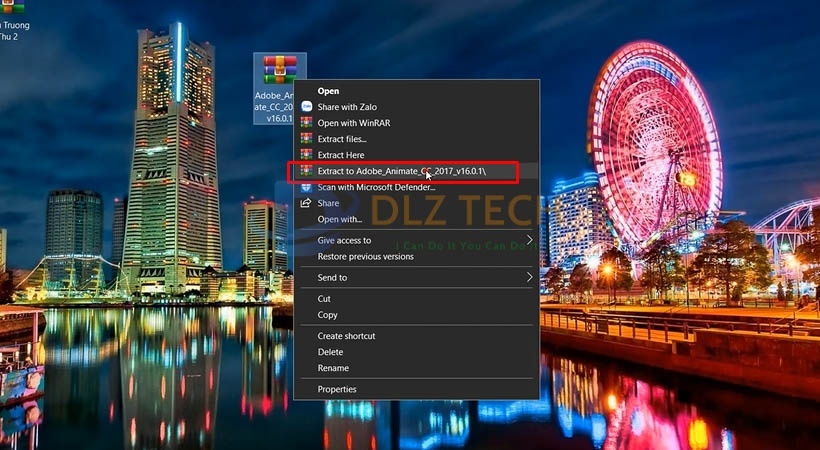Expand the Send to submenu arrow
Image resolution: width=820 pixels, height=450 pixels.
pos(529,277)
